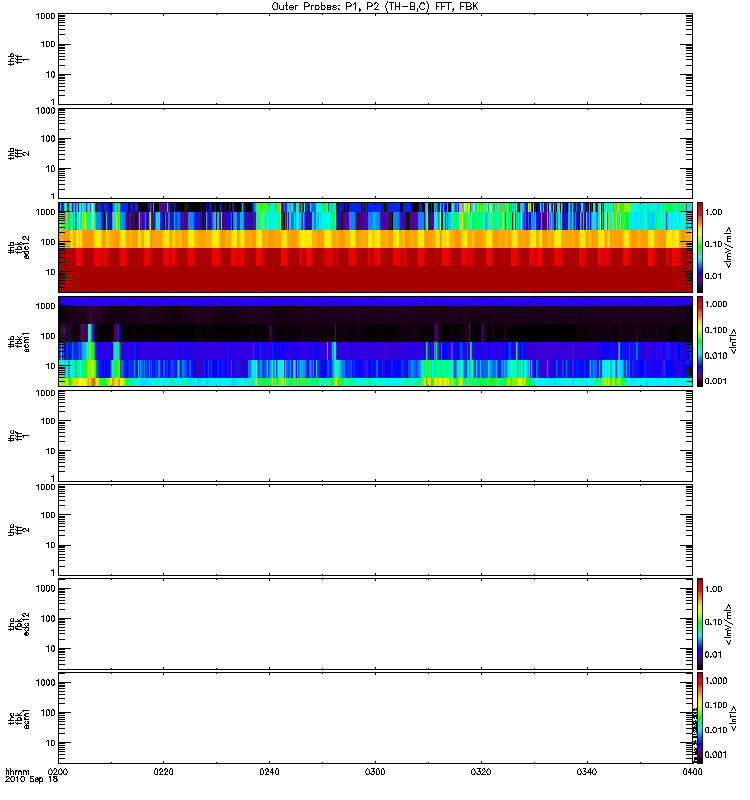Screen dimensions: 750x800
Task: Click the '0220' time axis label
Action: click(163, 772)
